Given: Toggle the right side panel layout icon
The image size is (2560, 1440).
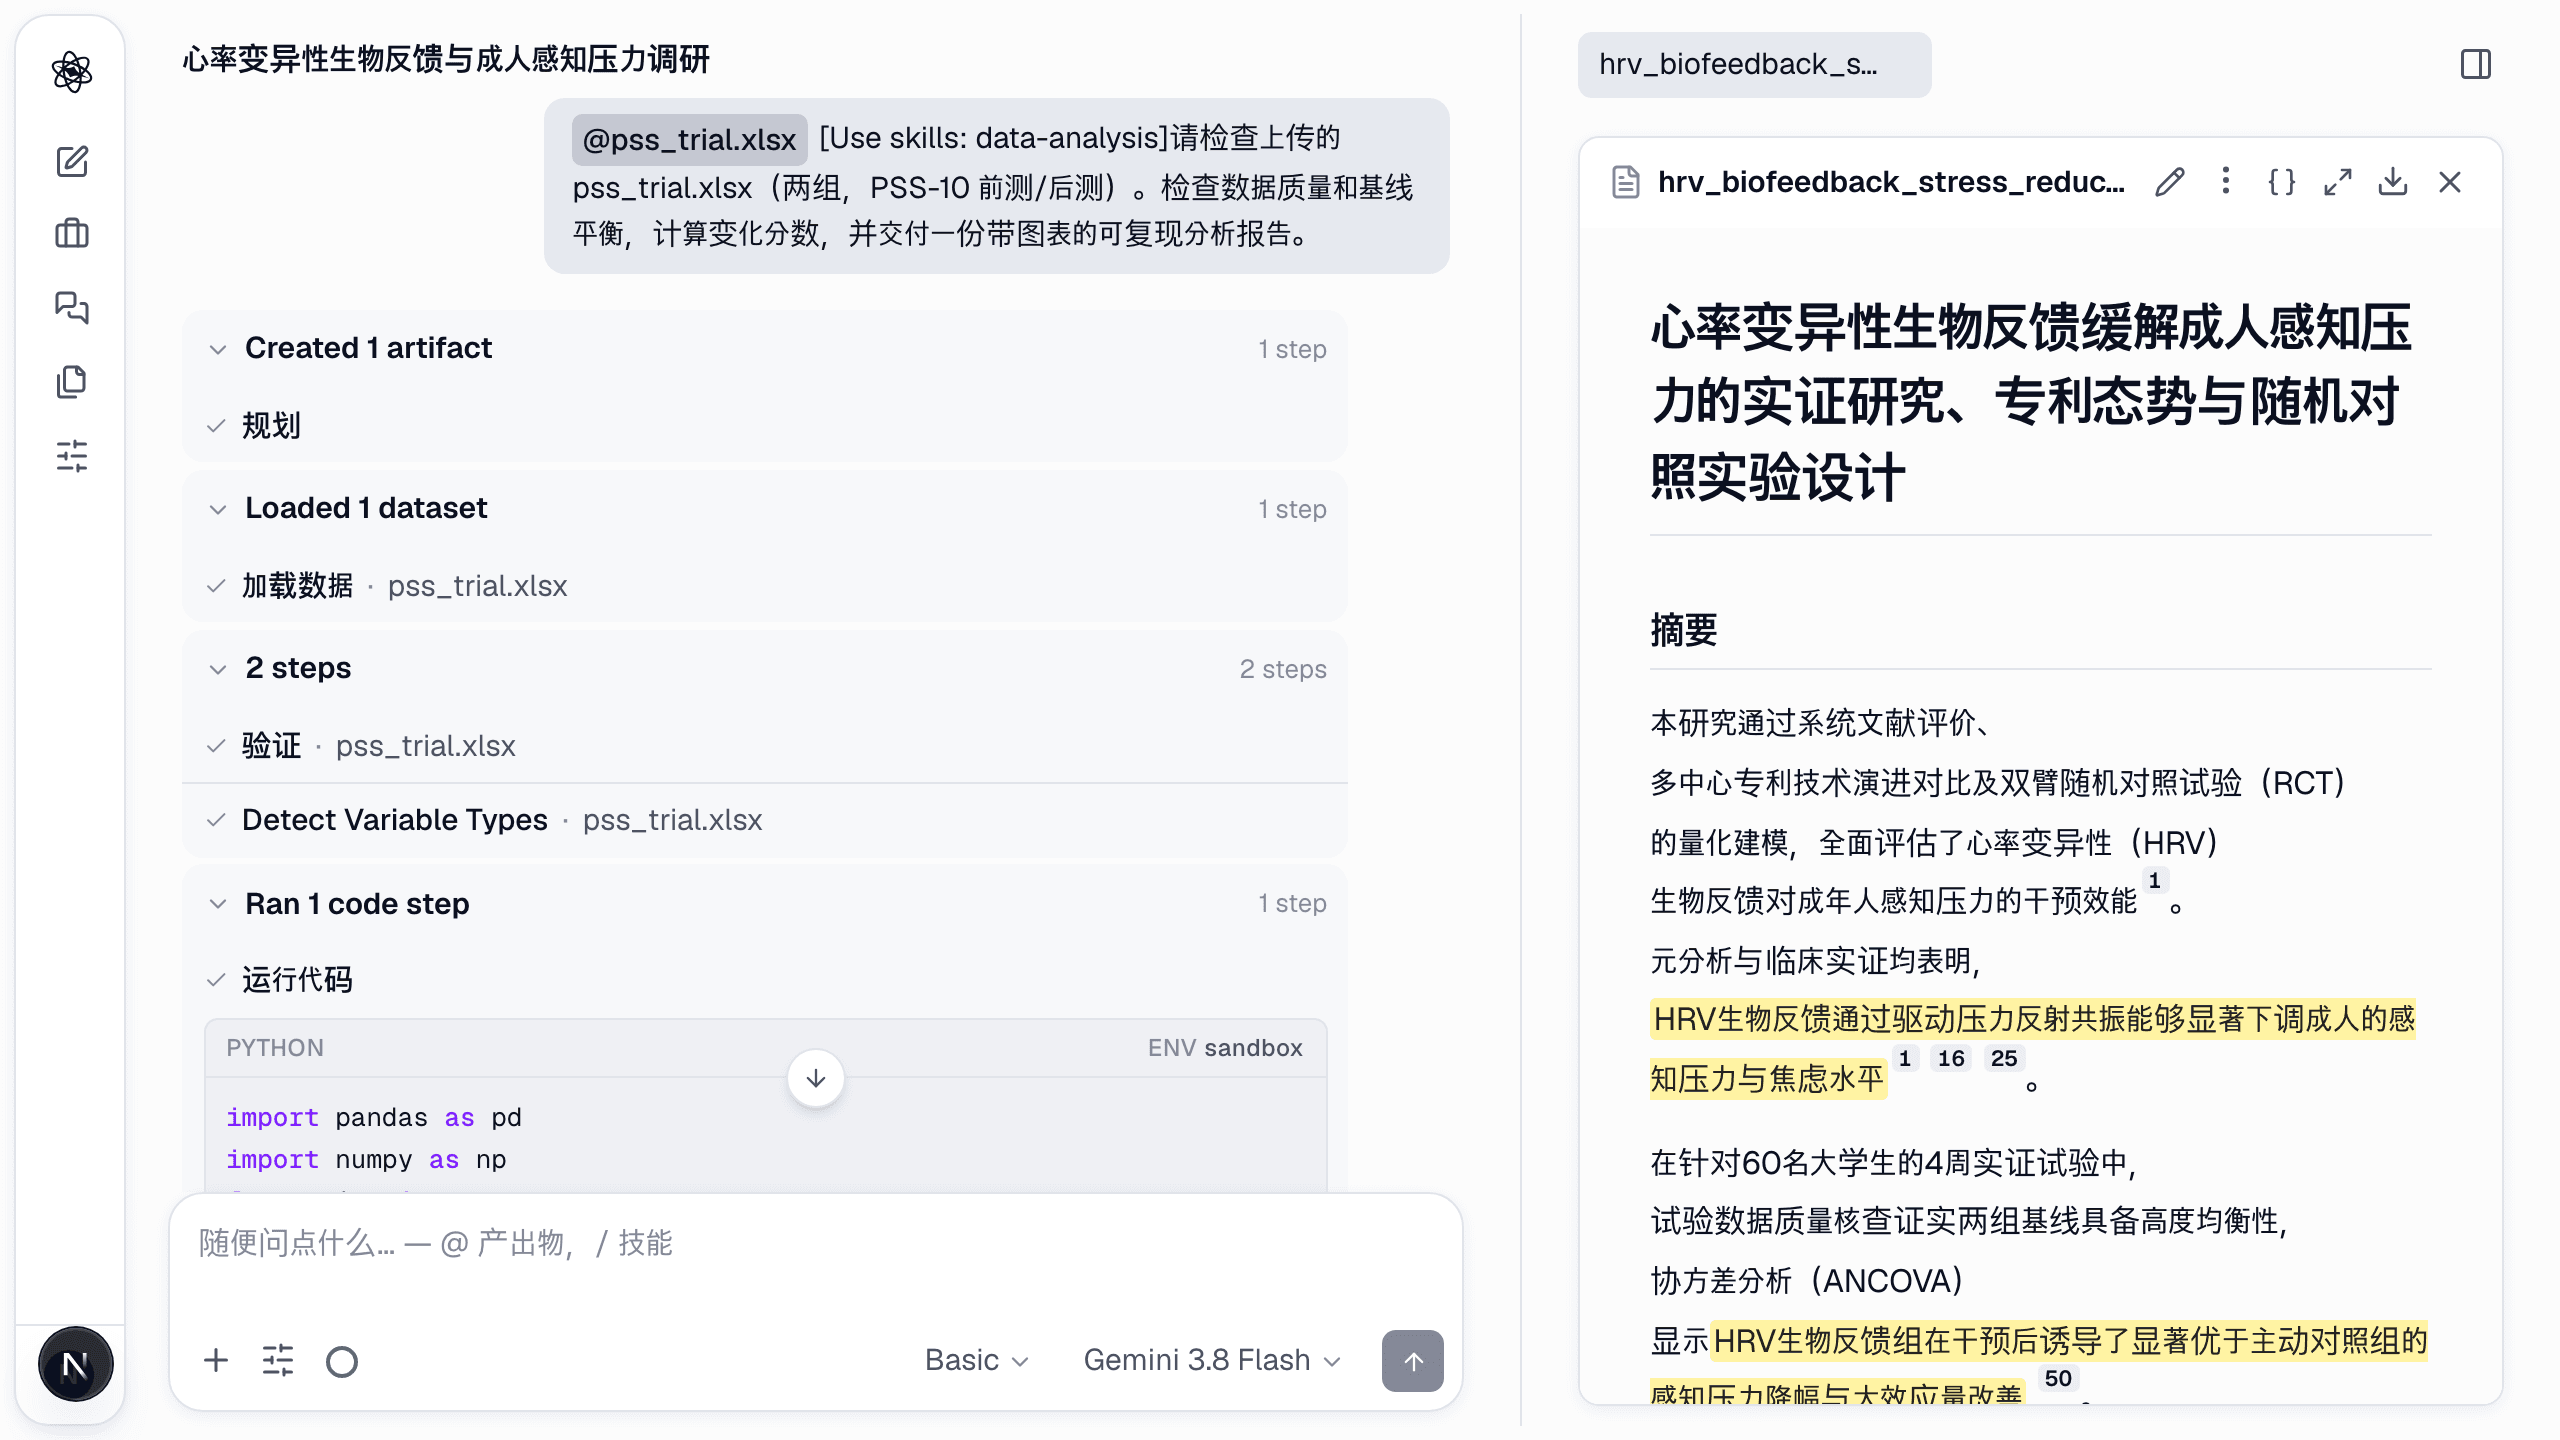Looking at the screenshot, I should [2475, 65].
